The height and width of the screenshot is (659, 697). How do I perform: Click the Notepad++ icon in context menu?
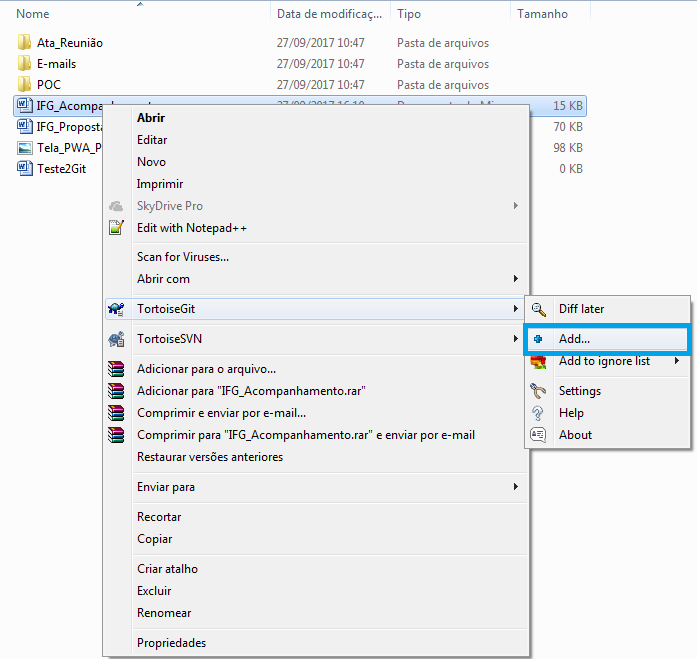point(116,228)
